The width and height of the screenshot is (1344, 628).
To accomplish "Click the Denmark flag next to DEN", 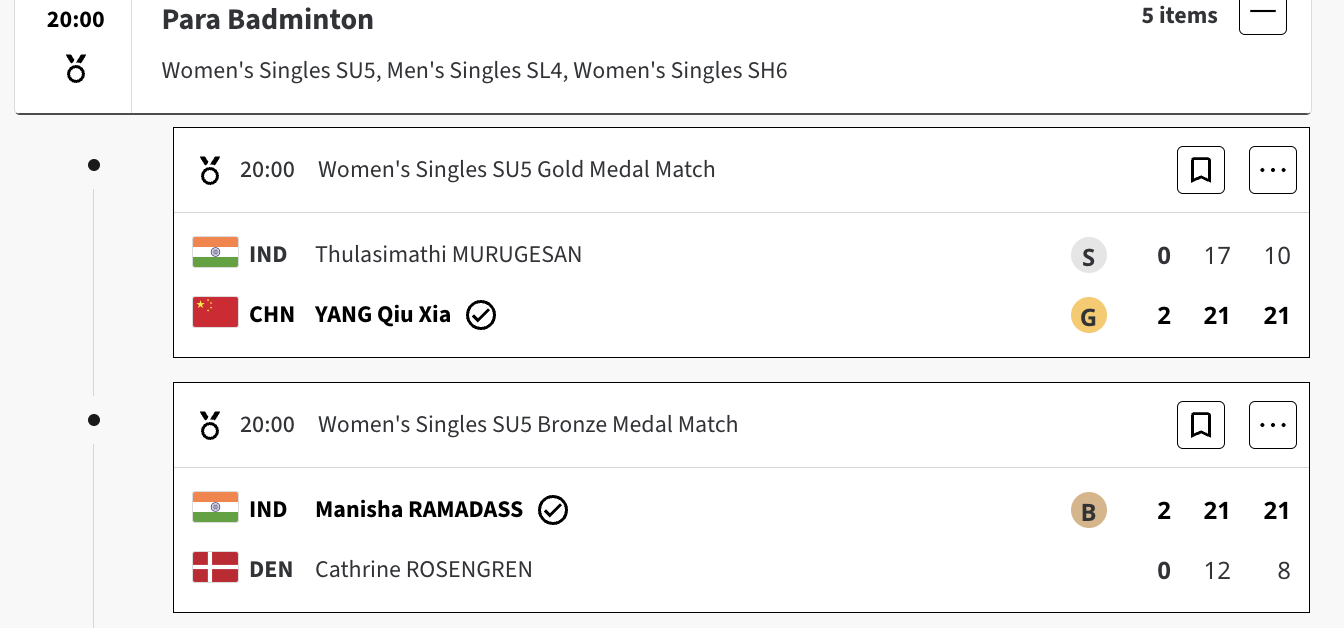I will tap(215, 568).
